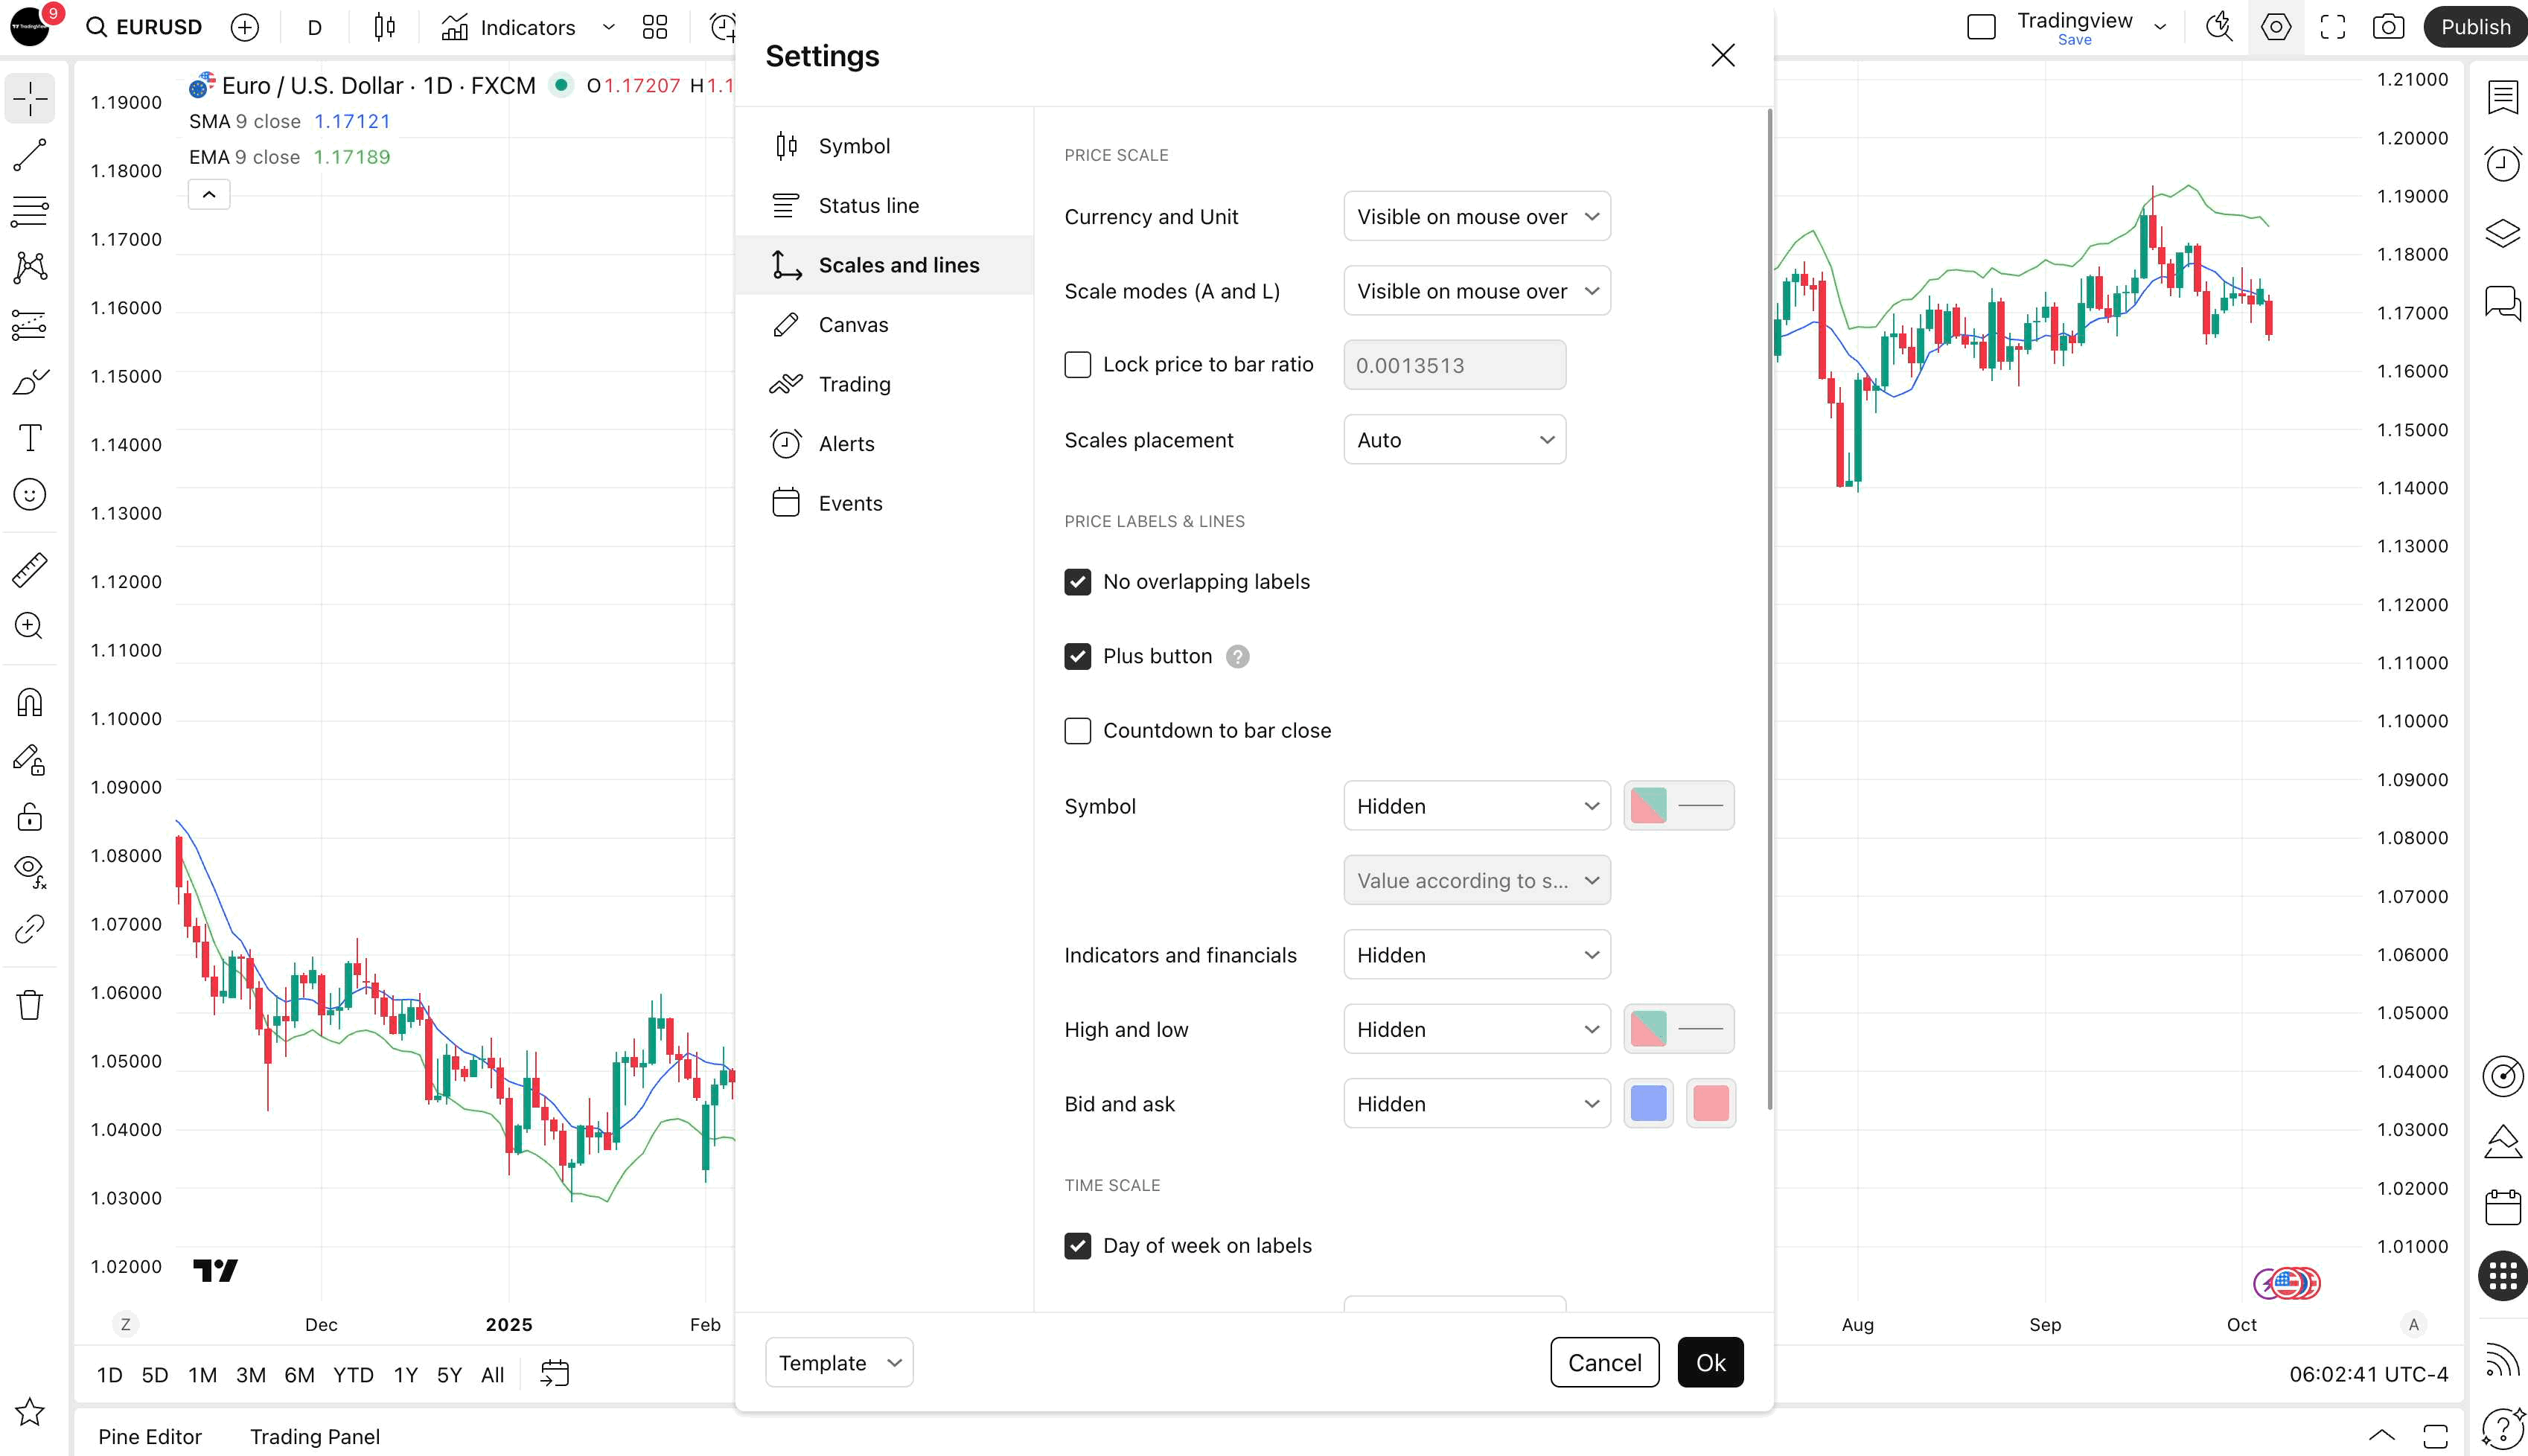Activate the magnet snapping mode
Viewport: 2528px width, 1456px height.
[30, 703]
